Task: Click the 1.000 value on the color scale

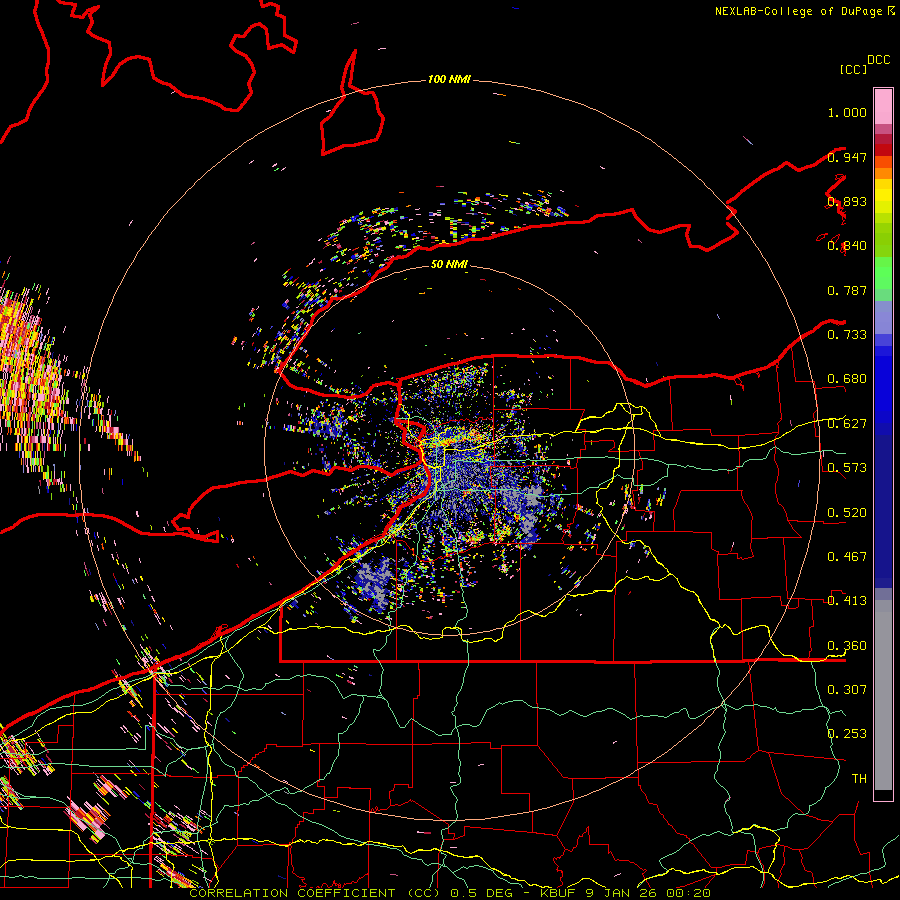Action: [x=847, y=112]
